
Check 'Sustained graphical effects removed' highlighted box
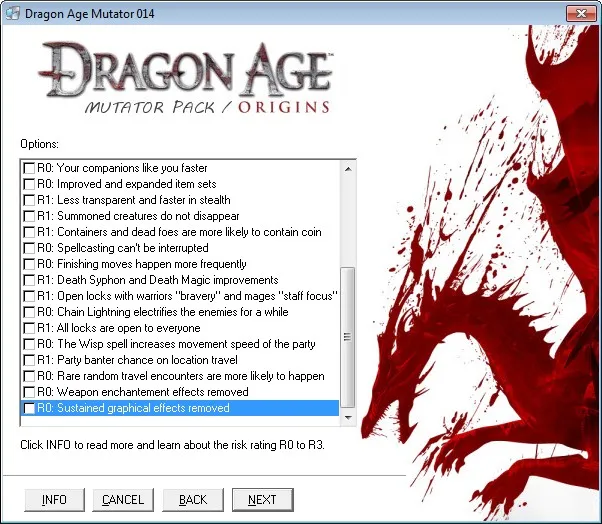[29, 408]
